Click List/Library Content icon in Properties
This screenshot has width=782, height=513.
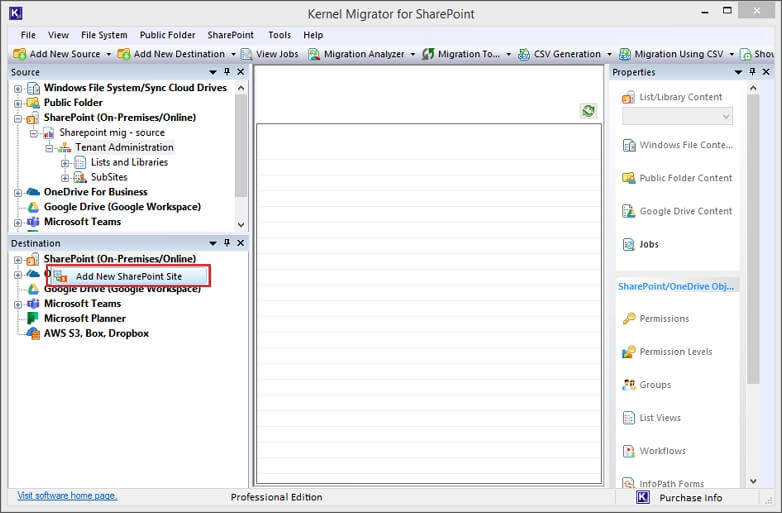[x=628, y=97]
